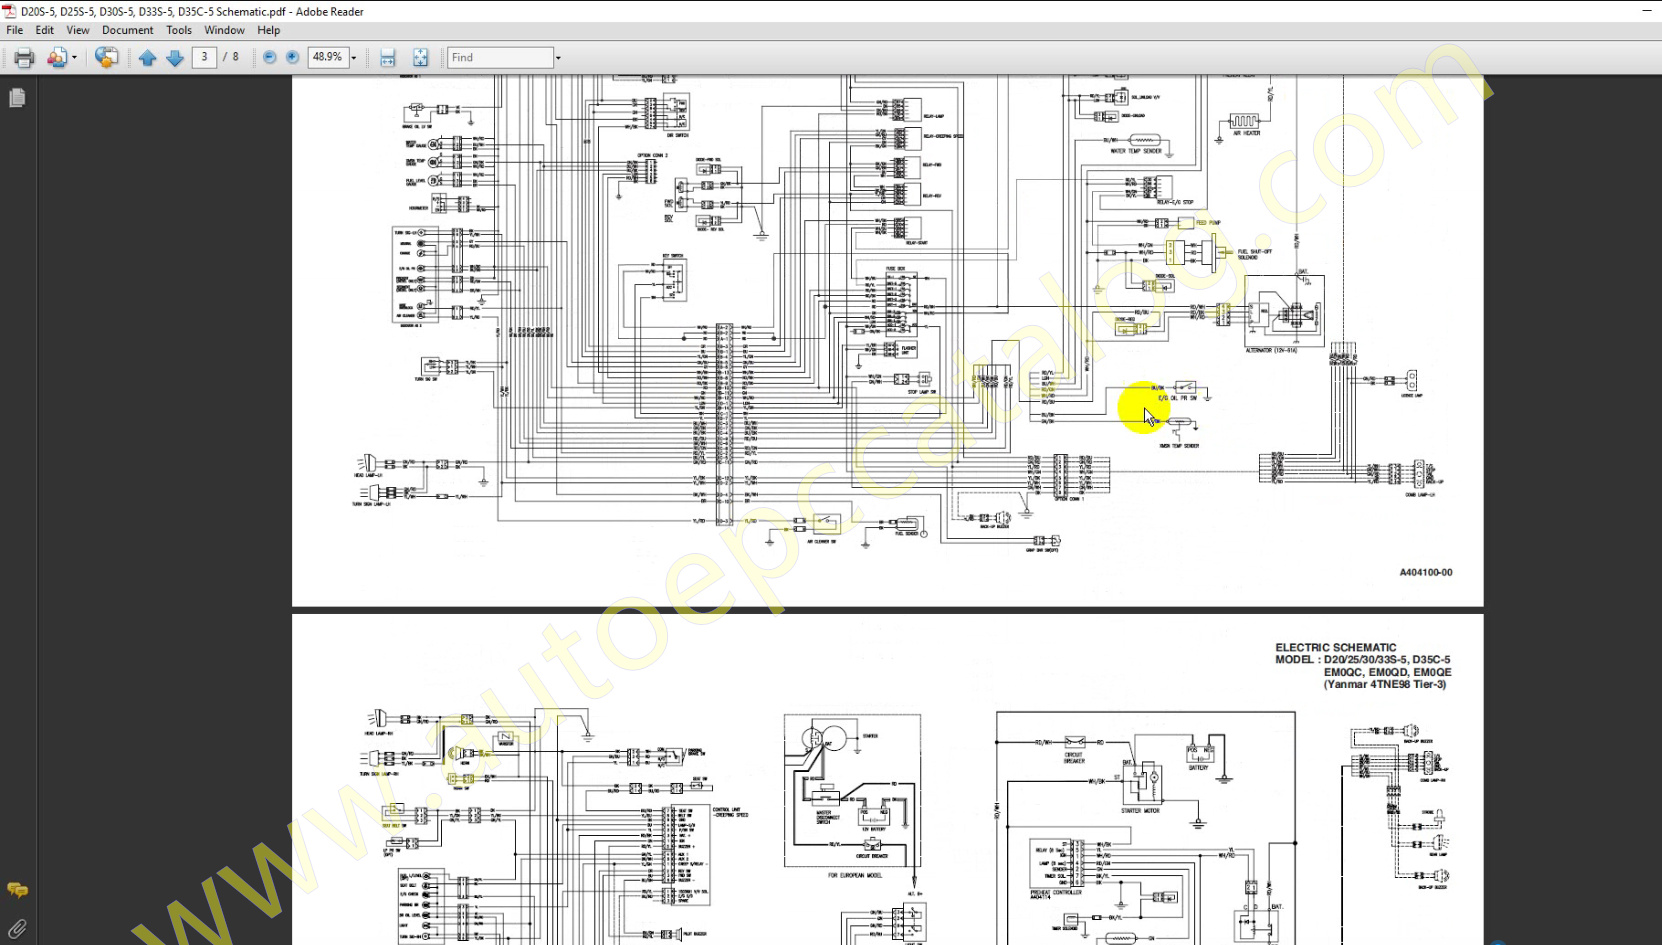Click the page number input box
The width and height of the screenshot is (1662, 945).
pyautogui.click(x=204, y=58)
